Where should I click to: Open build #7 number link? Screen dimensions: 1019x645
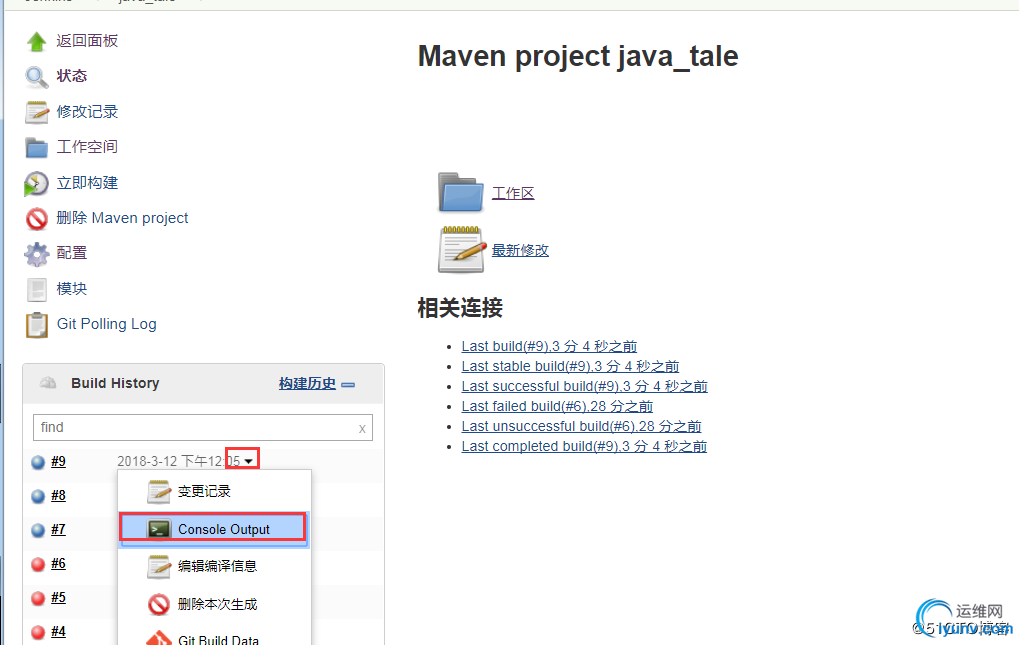pyautogui.click(x=58, y=529)
